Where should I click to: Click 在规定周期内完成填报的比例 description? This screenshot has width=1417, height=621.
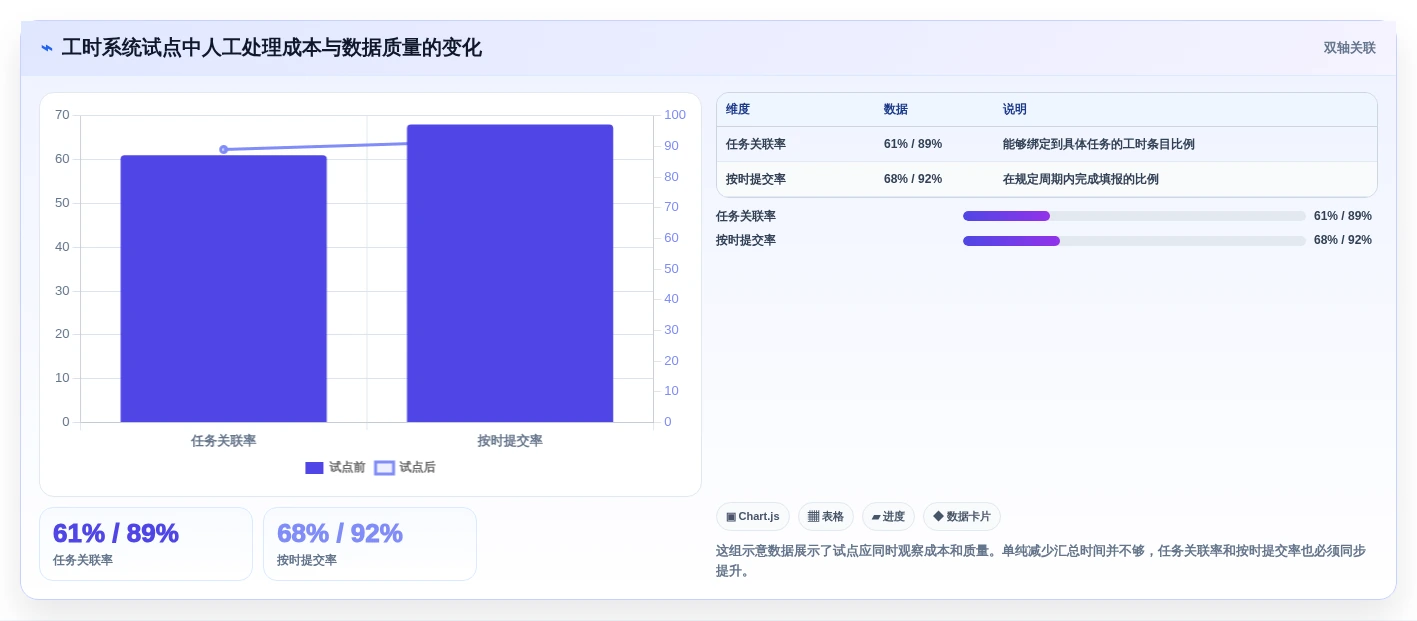1081,179
